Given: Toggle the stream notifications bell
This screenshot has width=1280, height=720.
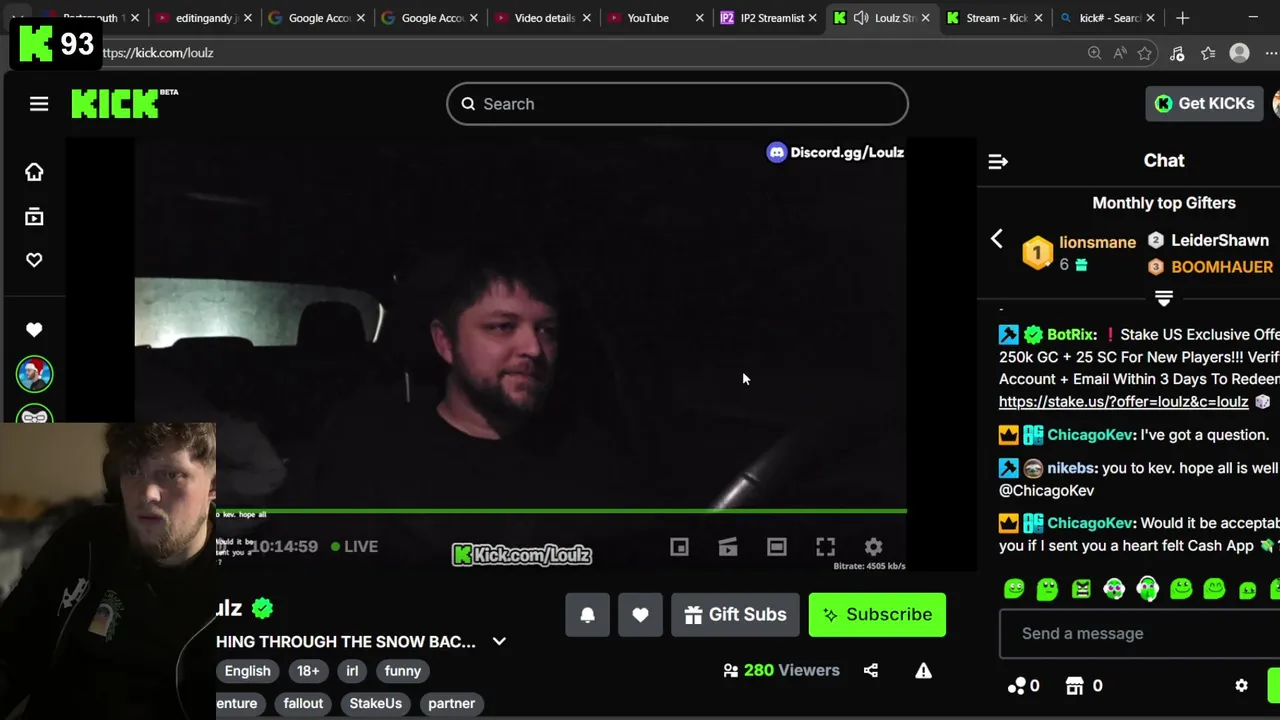Looking at the screenshot, I should click(587, 615).
